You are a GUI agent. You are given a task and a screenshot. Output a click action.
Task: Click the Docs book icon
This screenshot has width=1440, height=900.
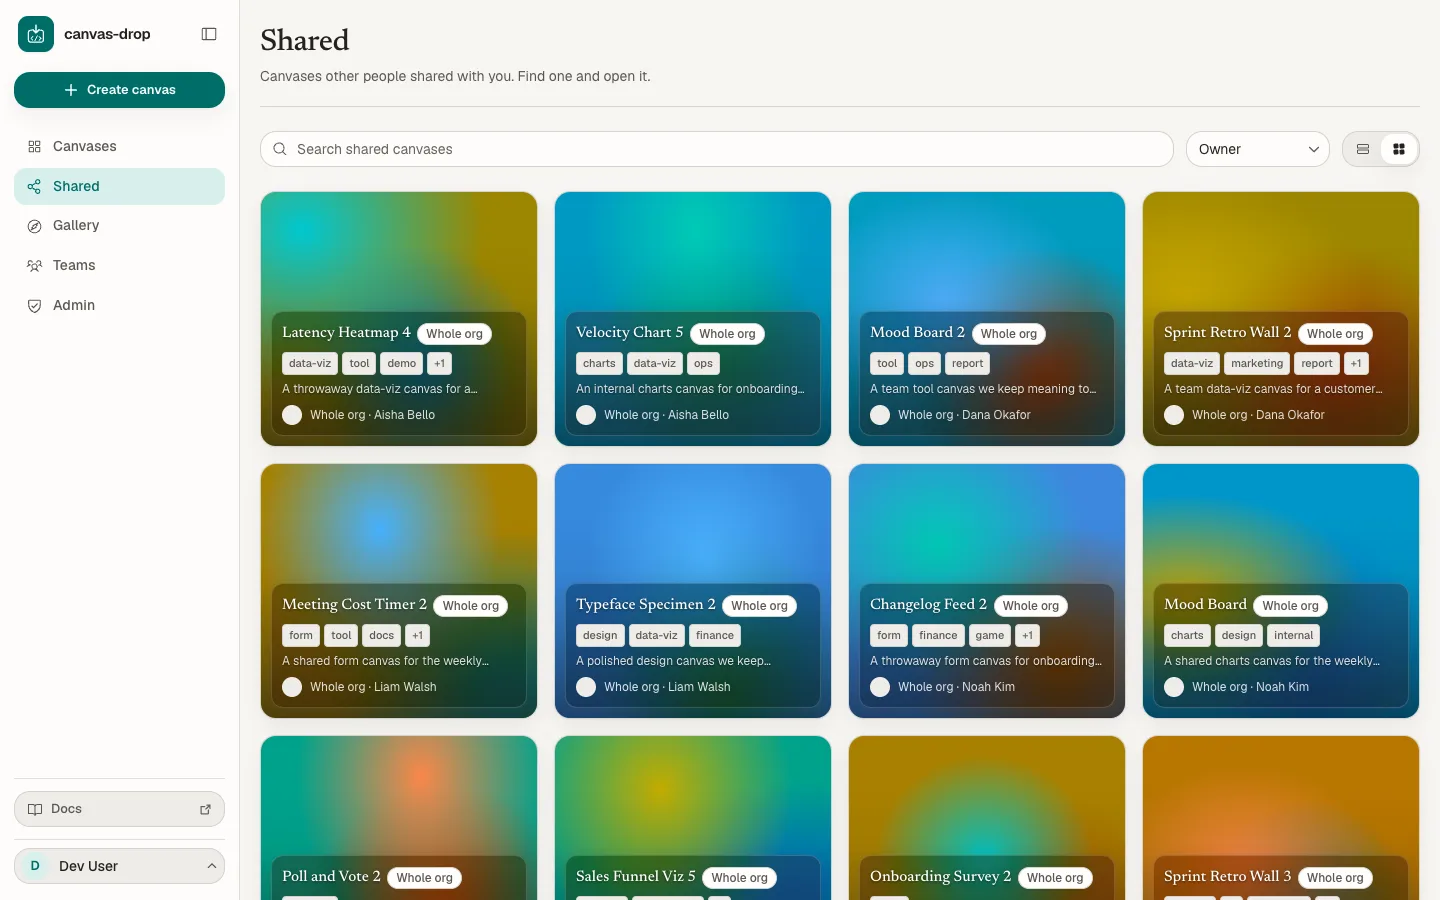(x=35, y=809)
